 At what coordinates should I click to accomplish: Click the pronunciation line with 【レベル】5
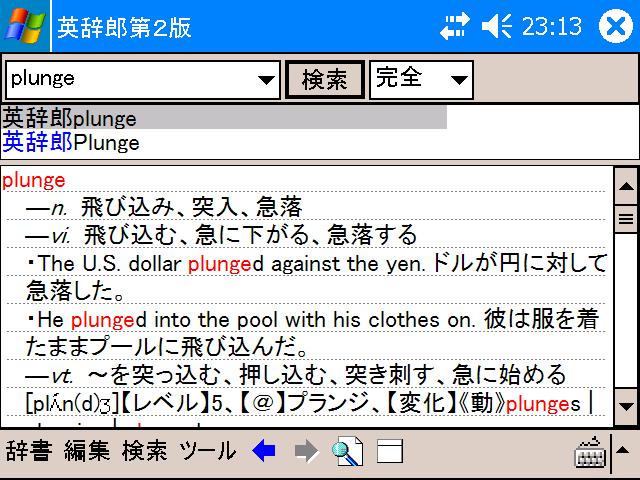click(x=309, y=404)
